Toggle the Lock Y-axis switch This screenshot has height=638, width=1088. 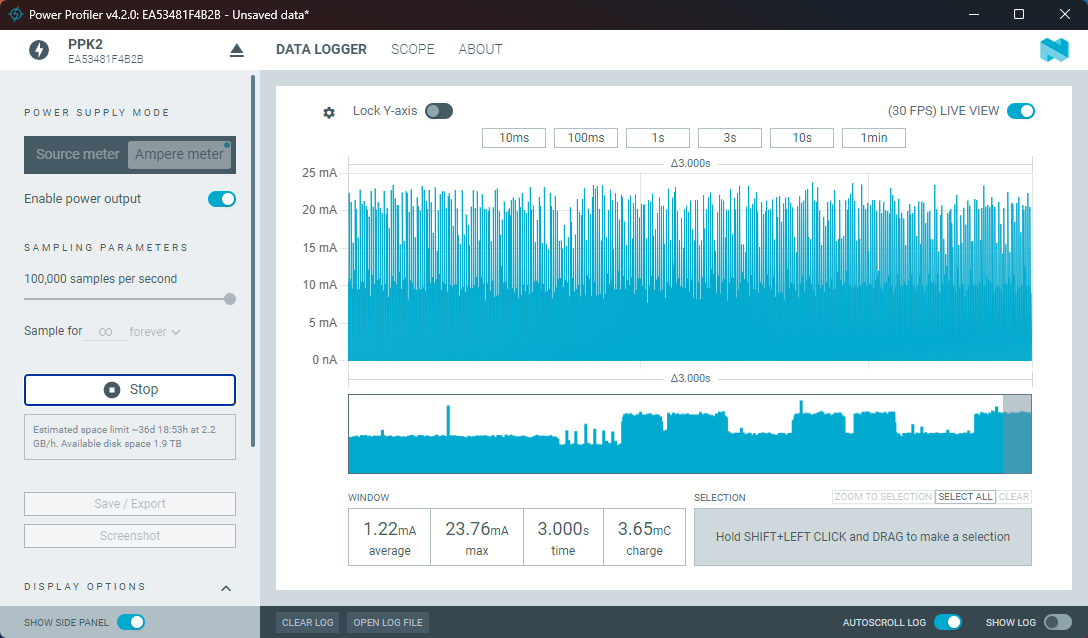click(x=438, y=111)
